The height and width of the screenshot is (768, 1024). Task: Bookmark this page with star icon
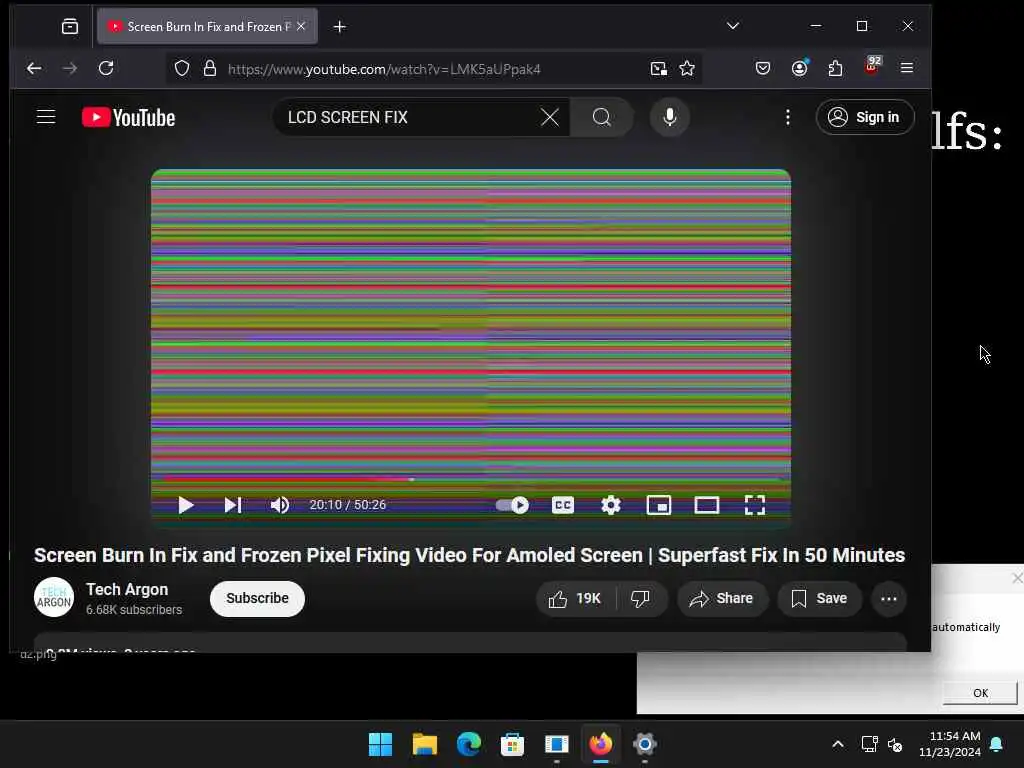click(687, 69)
